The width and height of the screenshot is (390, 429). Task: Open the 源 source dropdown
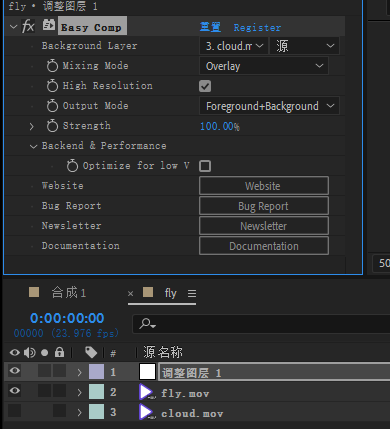tap(304, 46)
